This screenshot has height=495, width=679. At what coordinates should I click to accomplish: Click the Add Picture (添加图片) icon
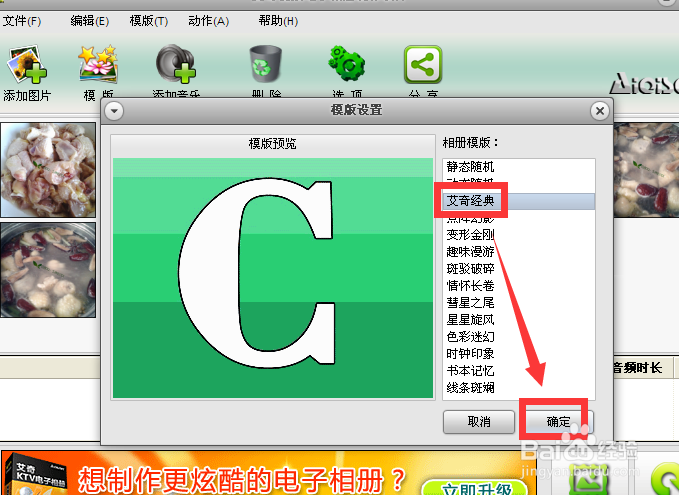(27, 64)
